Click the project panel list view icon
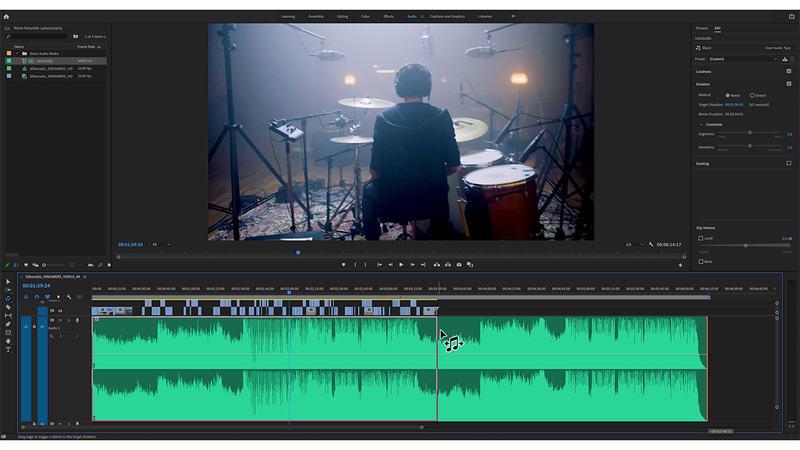 click(x=16, y=265)
